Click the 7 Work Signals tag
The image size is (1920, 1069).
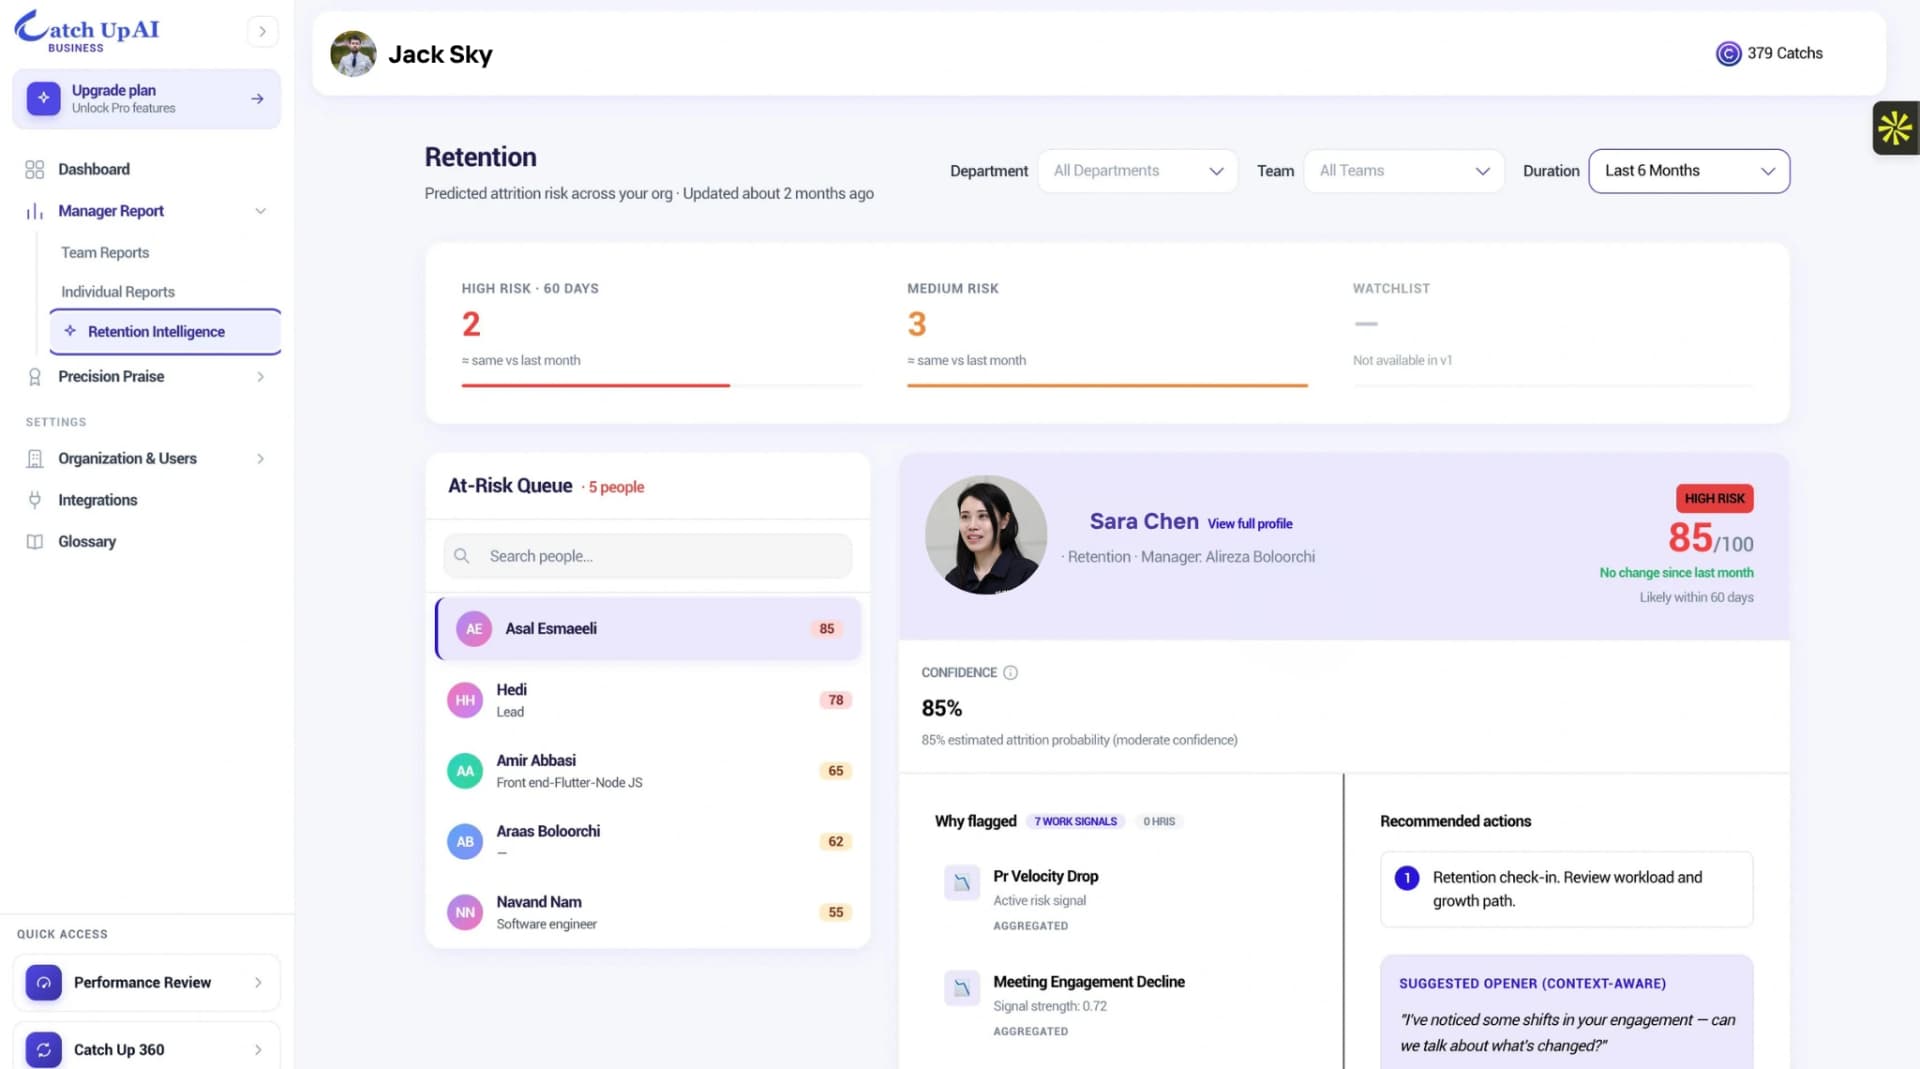click(1075, 822)
